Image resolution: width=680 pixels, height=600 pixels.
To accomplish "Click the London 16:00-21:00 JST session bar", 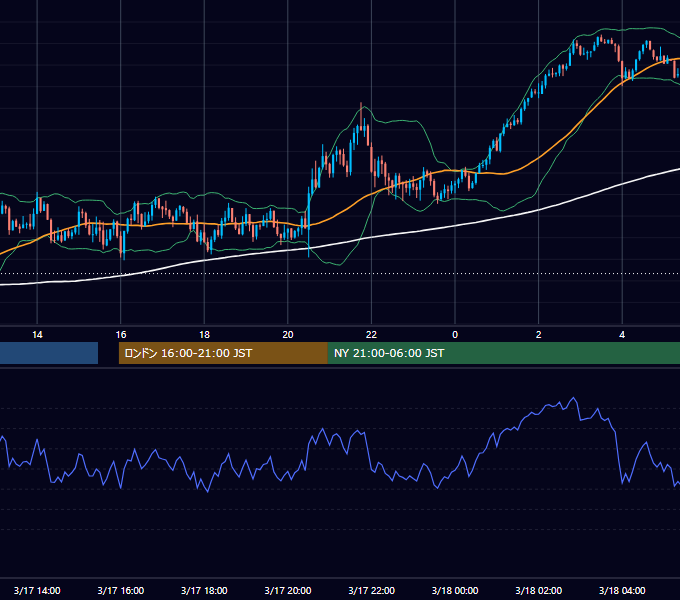I will click(223, 353).
